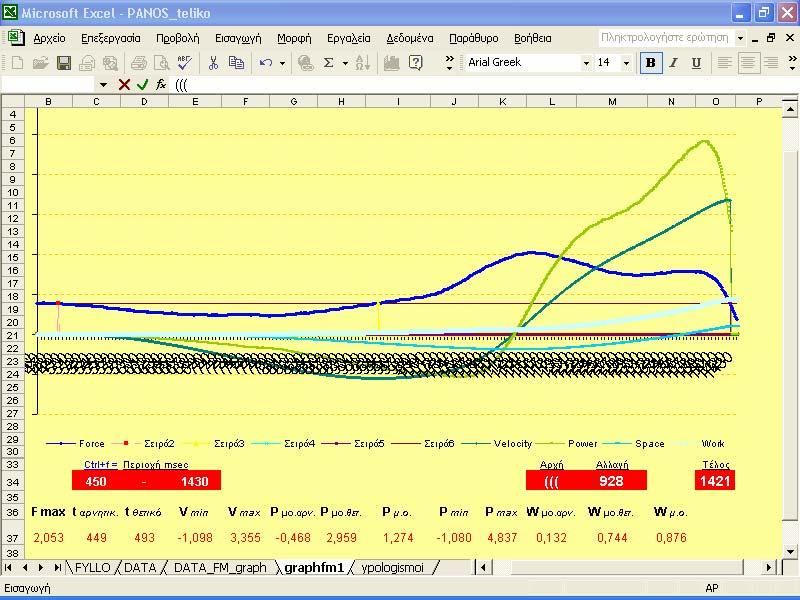Expand Standard toolbar options chevron after Help icon
The height and width of the screenshot is (600, 800).
(x=449, y=63)
